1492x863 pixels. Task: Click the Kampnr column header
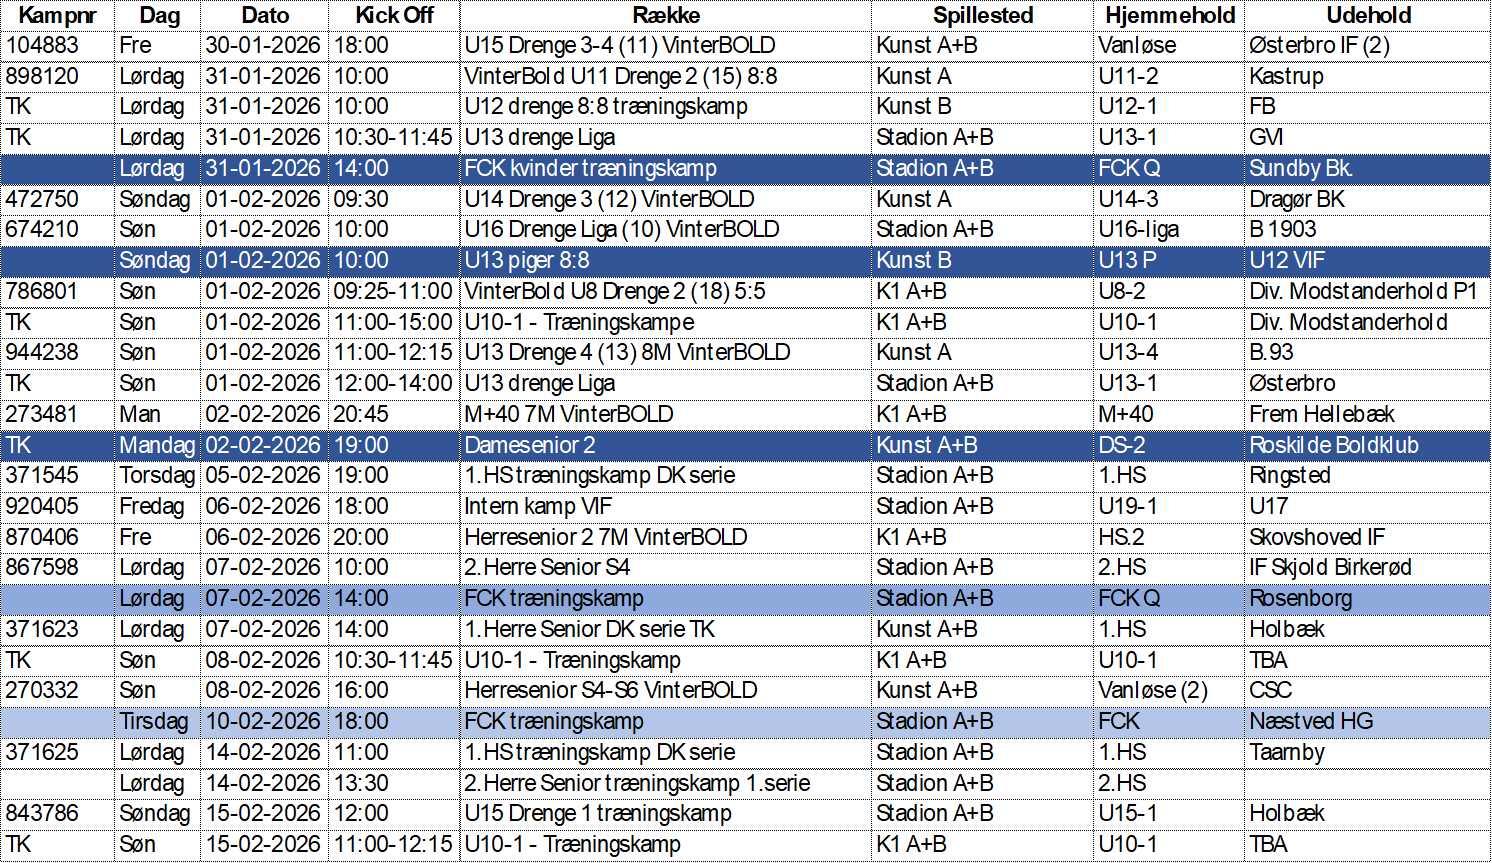pos(57,15)
